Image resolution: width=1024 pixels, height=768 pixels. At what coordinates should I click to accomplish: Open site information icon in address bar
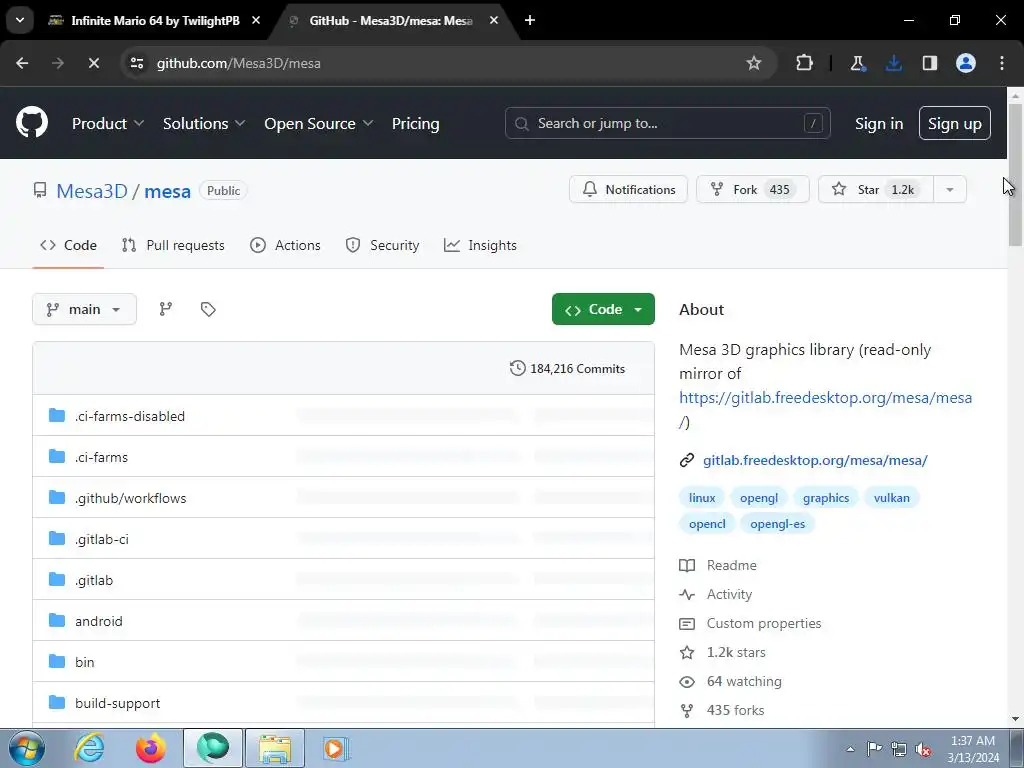137,63
